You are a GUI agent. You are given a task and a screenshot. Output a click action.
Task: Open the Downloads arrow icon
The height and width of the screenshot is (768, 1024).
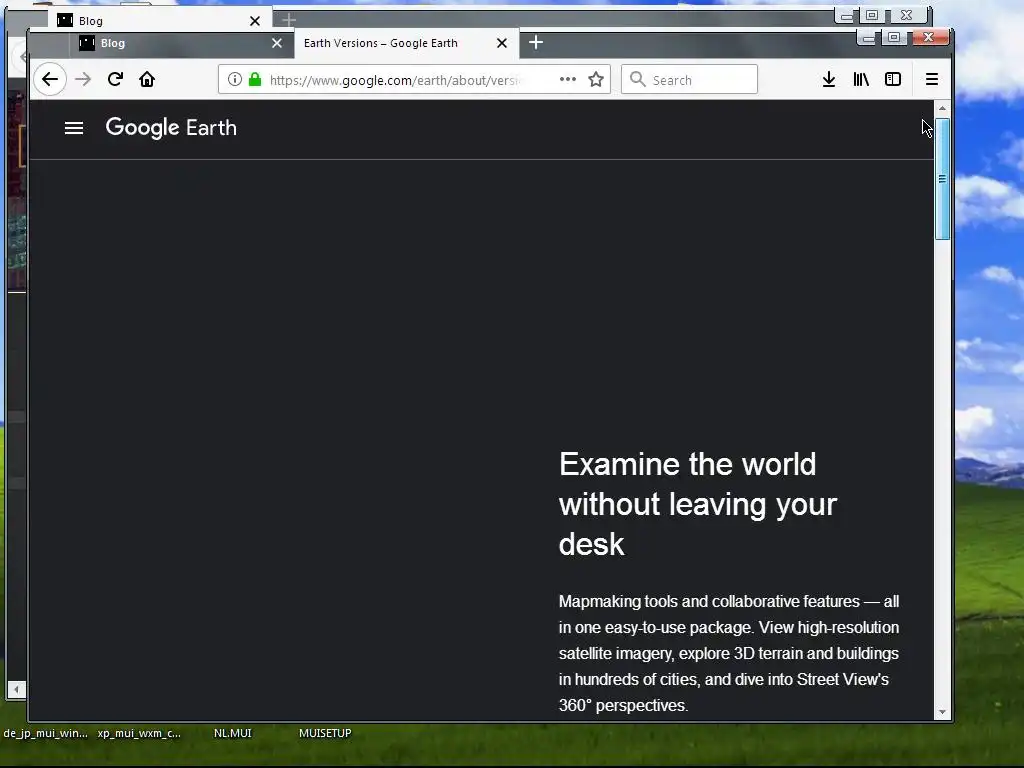829,80
